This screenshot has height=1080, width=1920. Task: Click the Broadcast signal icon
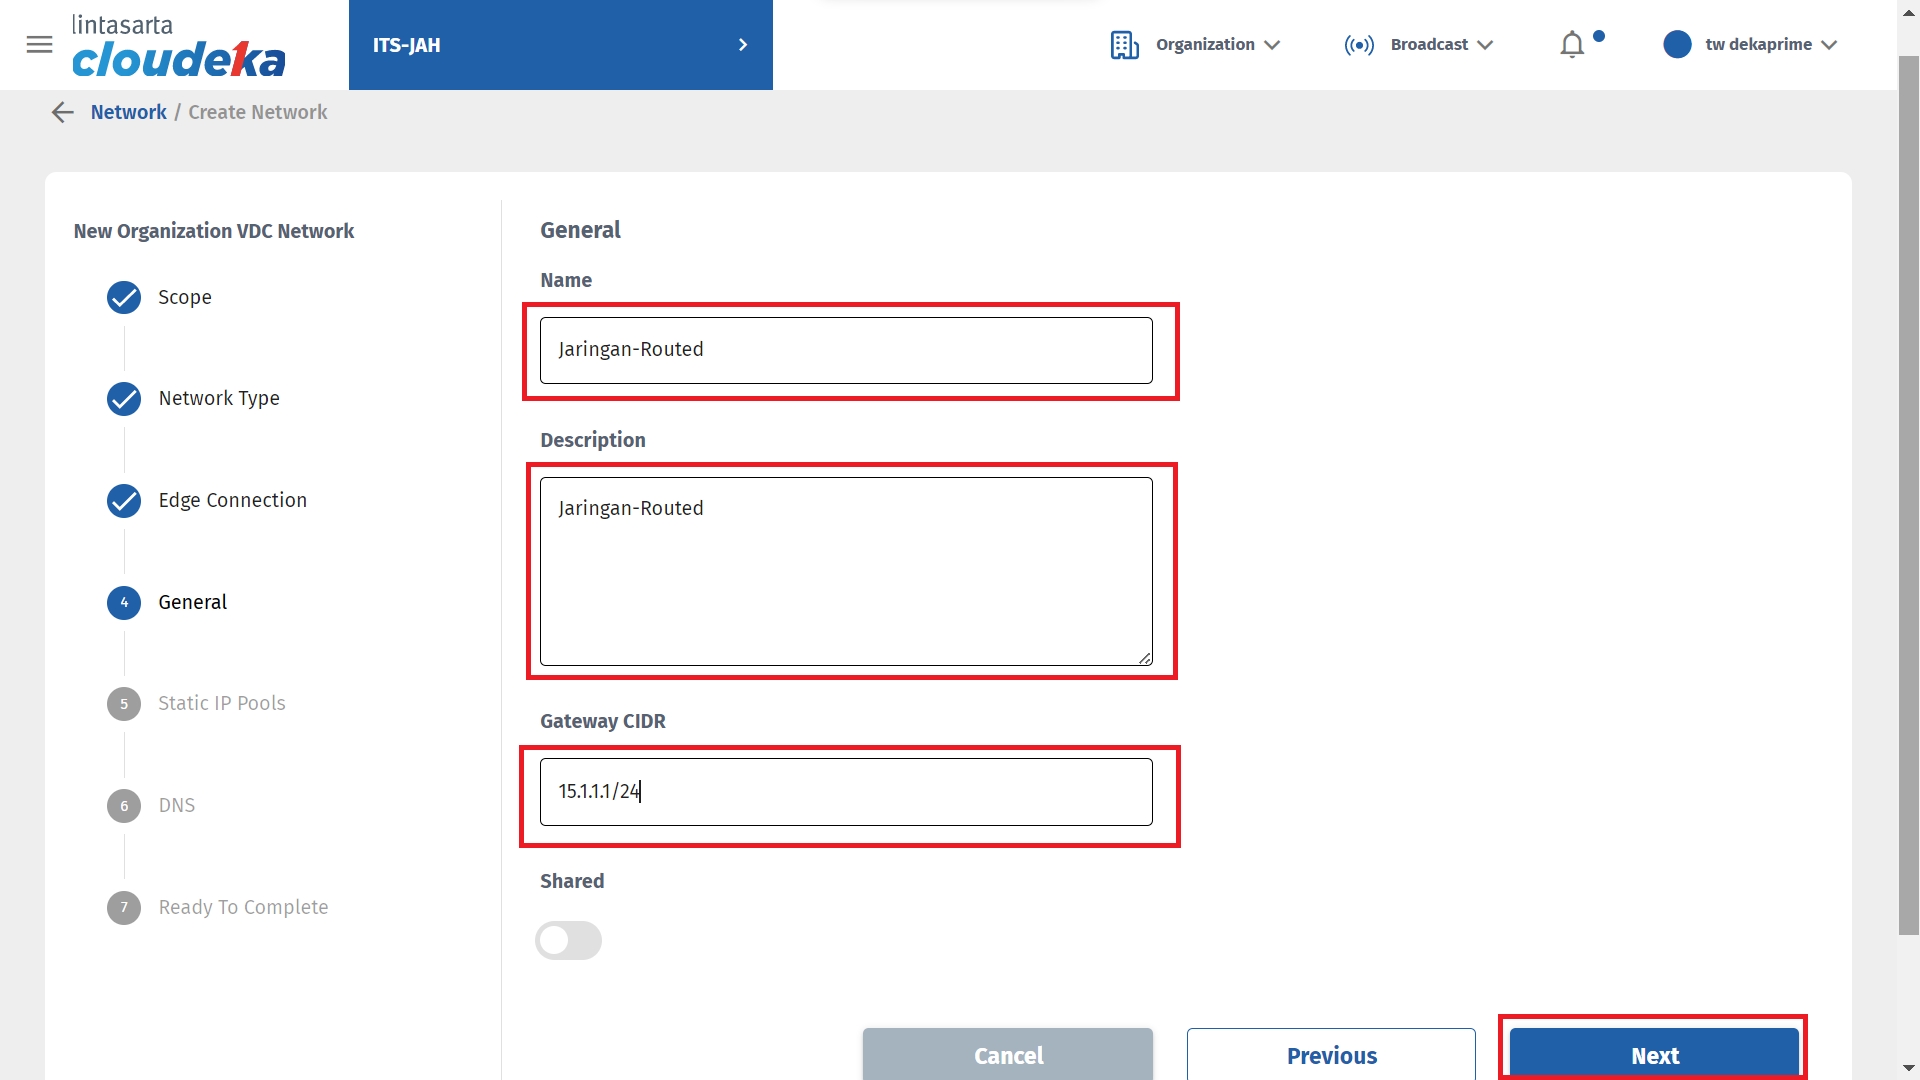coord(1358,45)
